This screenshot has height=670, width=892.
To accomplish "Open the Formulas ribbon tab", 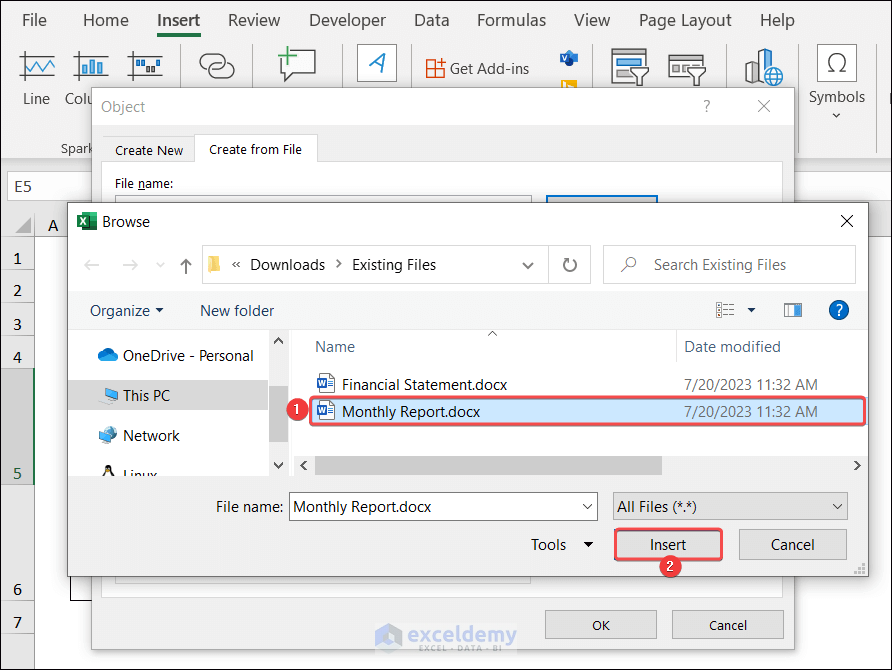I will (x=511, y=20).
